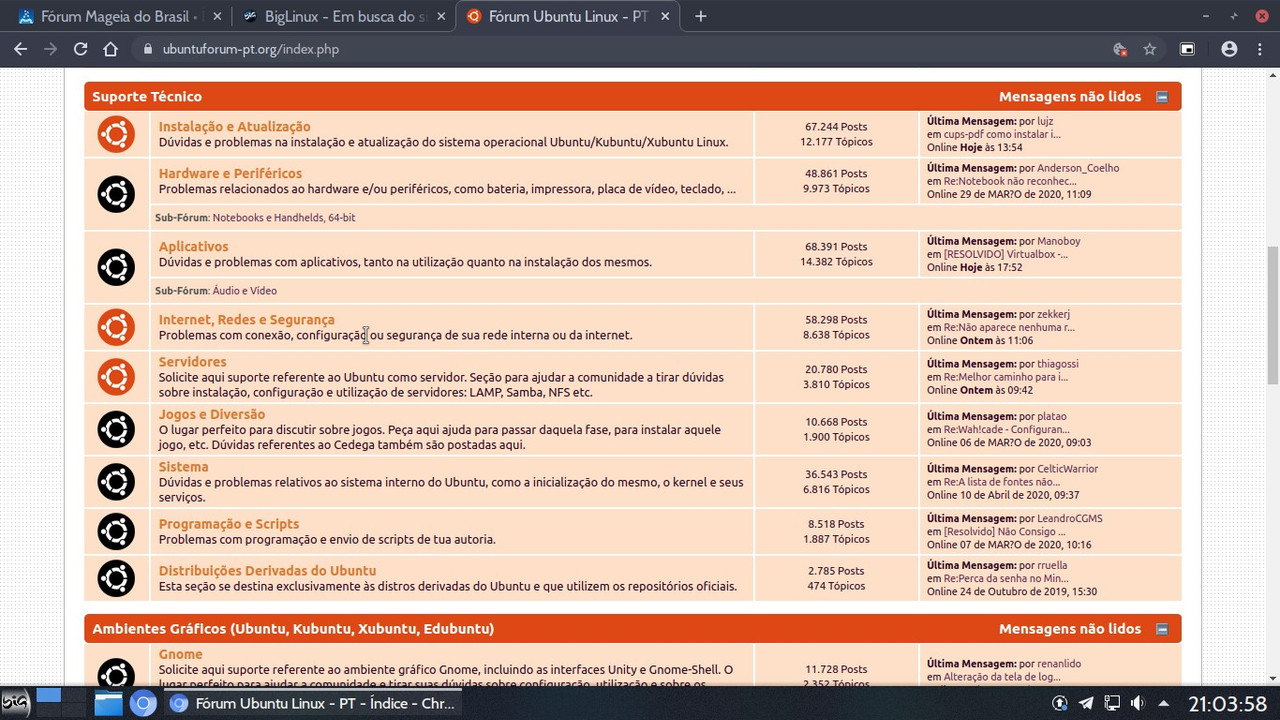The width and height of the screenshot is (1280, 720).
Task: Open the Notebooks e Handhelds sub-forum
Action: pos(267,217)
